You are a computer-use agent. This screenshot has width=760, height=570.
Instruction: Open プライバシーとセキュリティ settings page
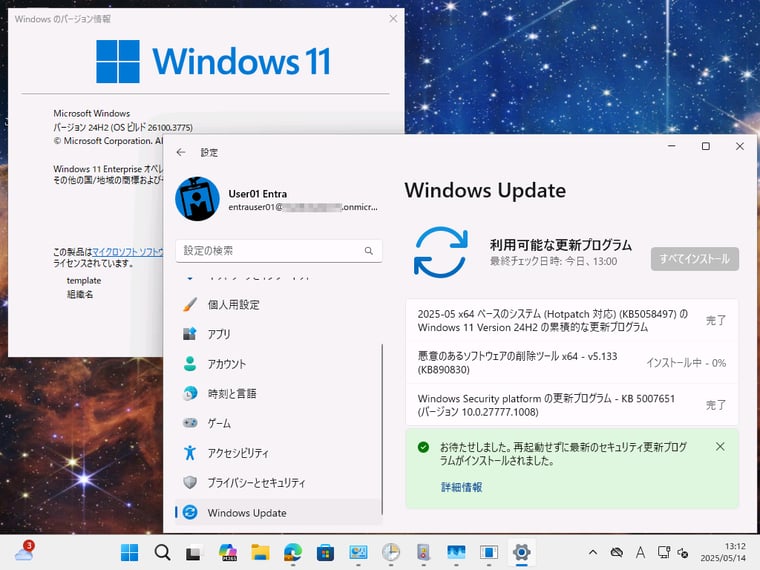click(x=279, y=483)
